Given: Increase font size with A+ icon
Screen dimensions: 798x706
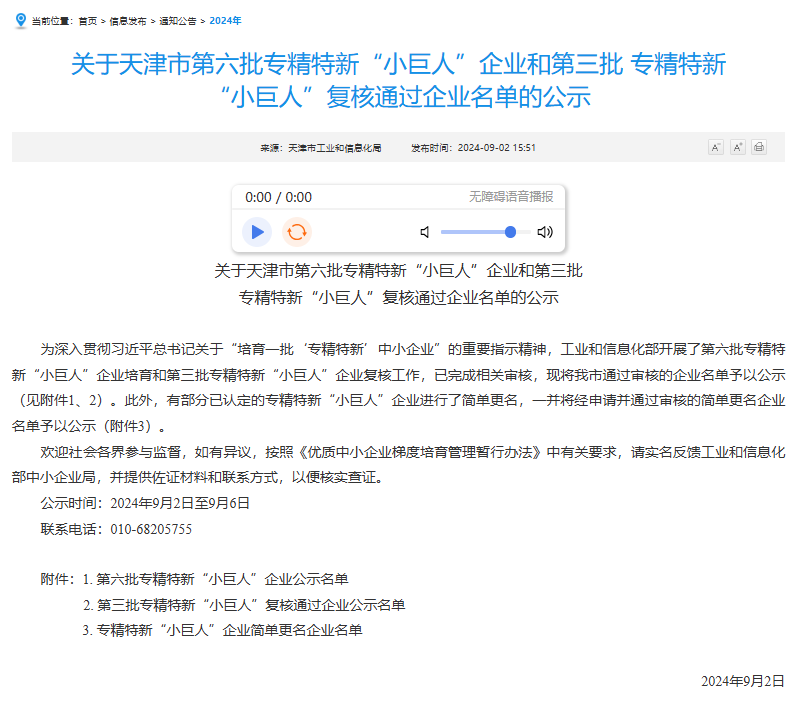Looking at the screenshot, I should 737,147.
